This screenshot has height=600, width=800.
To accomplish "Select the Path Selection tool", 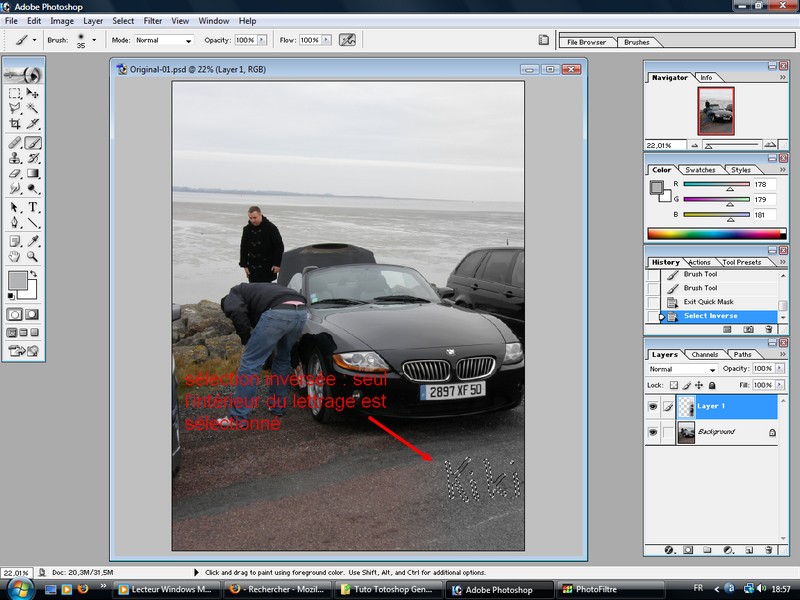I will click(x=15, y=207).
